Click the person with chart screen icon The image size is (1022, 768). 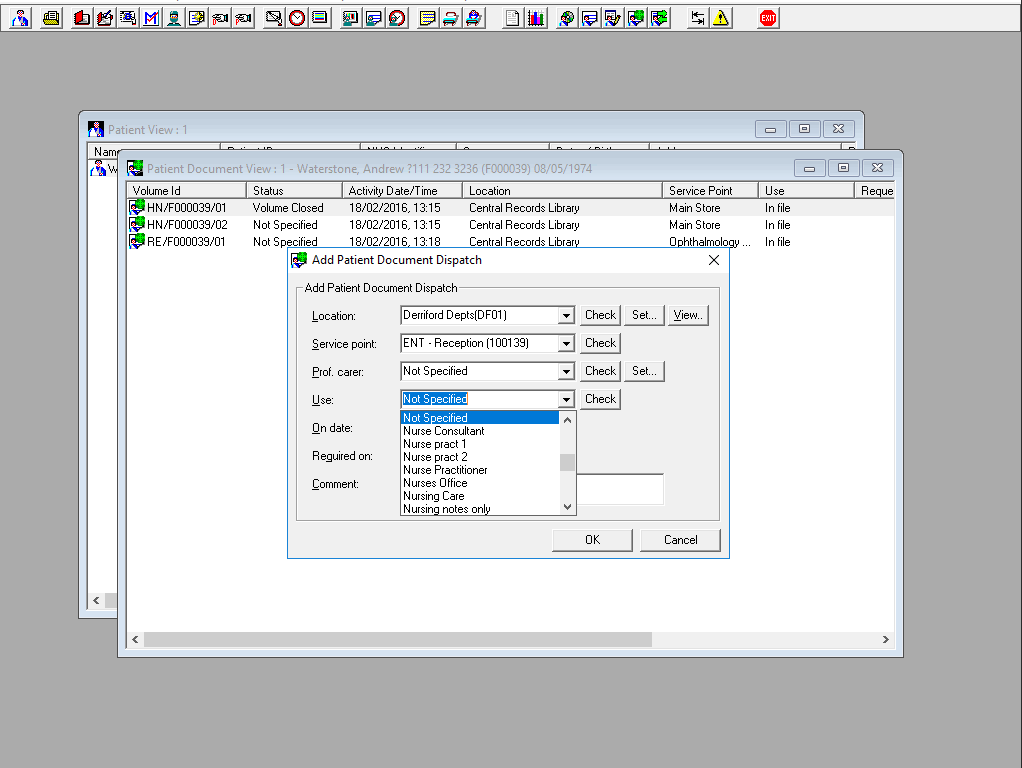[x=350, y=18]
